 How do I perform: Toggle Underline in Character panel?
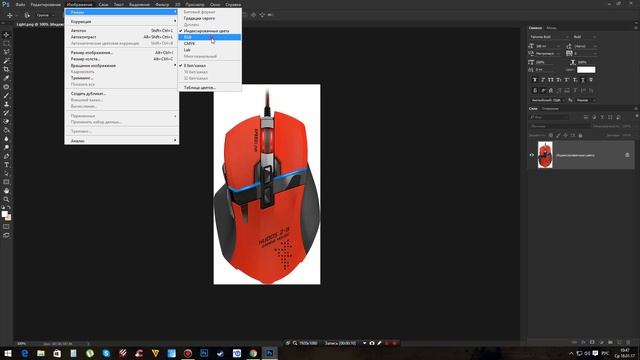583,80
